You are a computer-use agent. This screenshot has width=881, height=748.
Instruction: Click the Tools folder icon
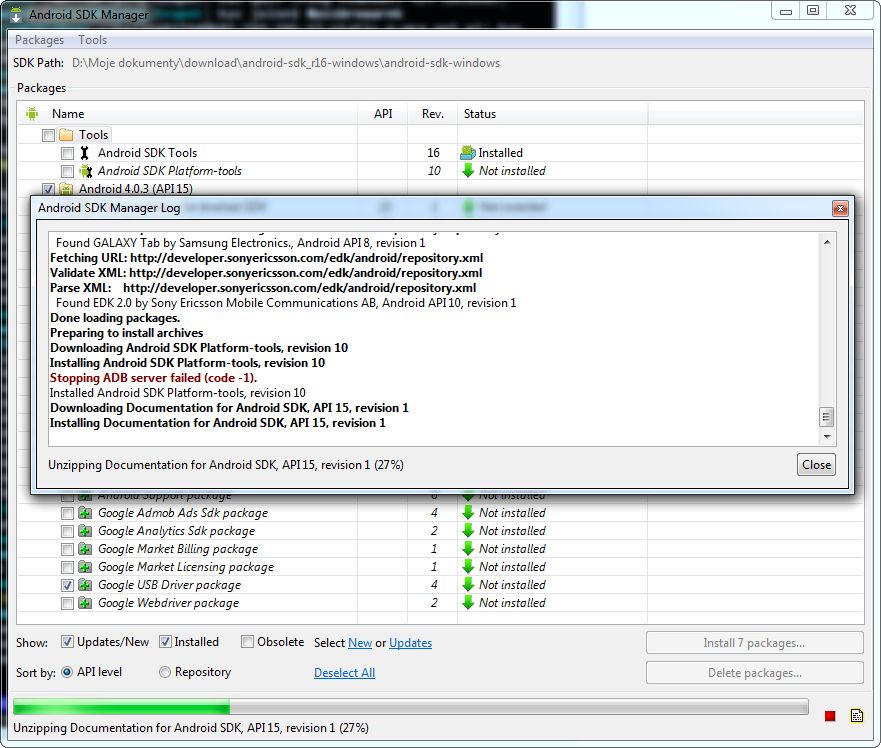pyautogui.click(x=66, y=135)
